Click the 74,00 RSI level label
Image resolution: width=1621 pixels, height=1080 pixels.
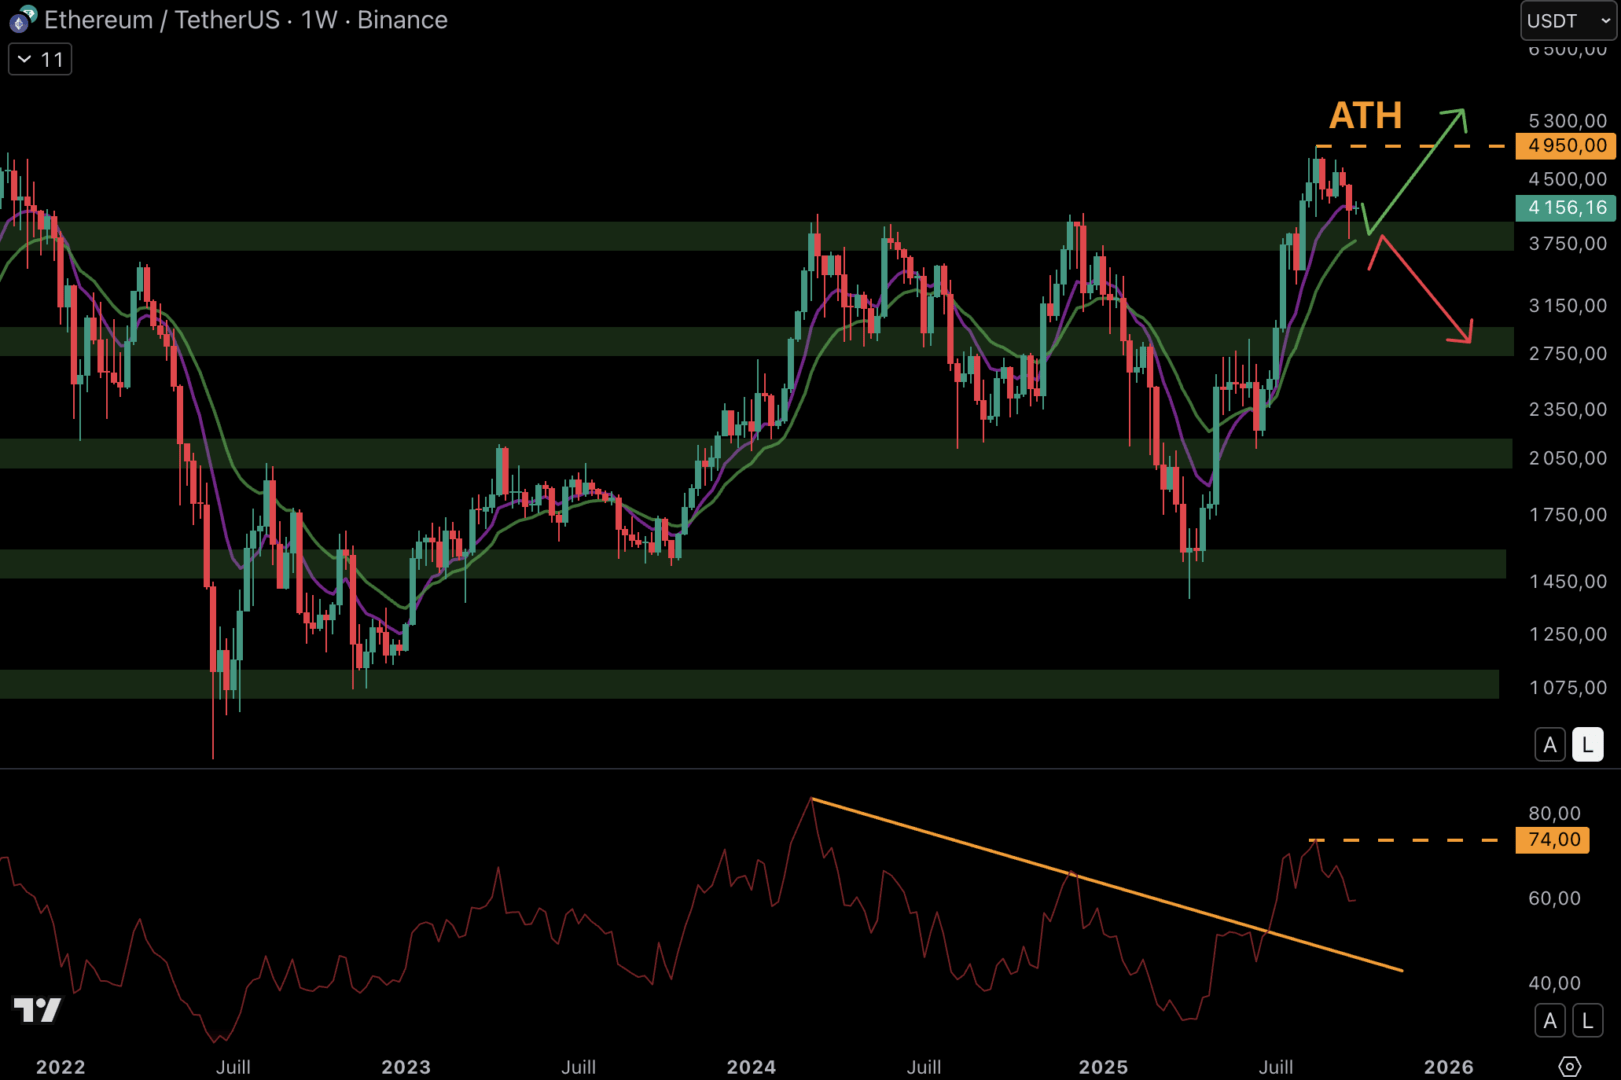[x=1553, y=840]
